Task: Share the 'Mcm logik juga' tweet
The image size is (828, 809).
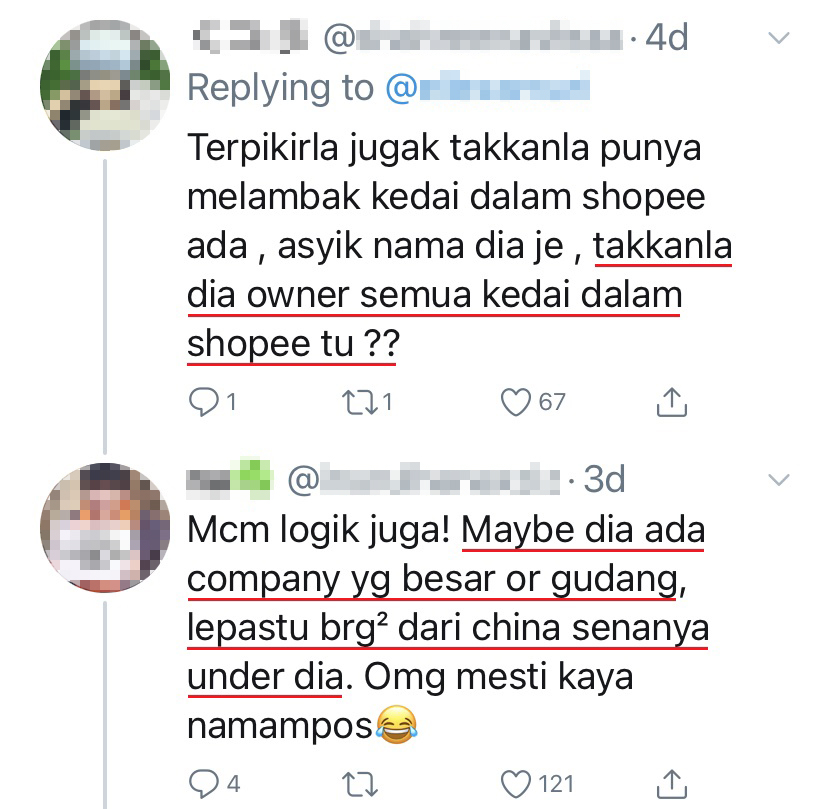Action: point(671,783)
